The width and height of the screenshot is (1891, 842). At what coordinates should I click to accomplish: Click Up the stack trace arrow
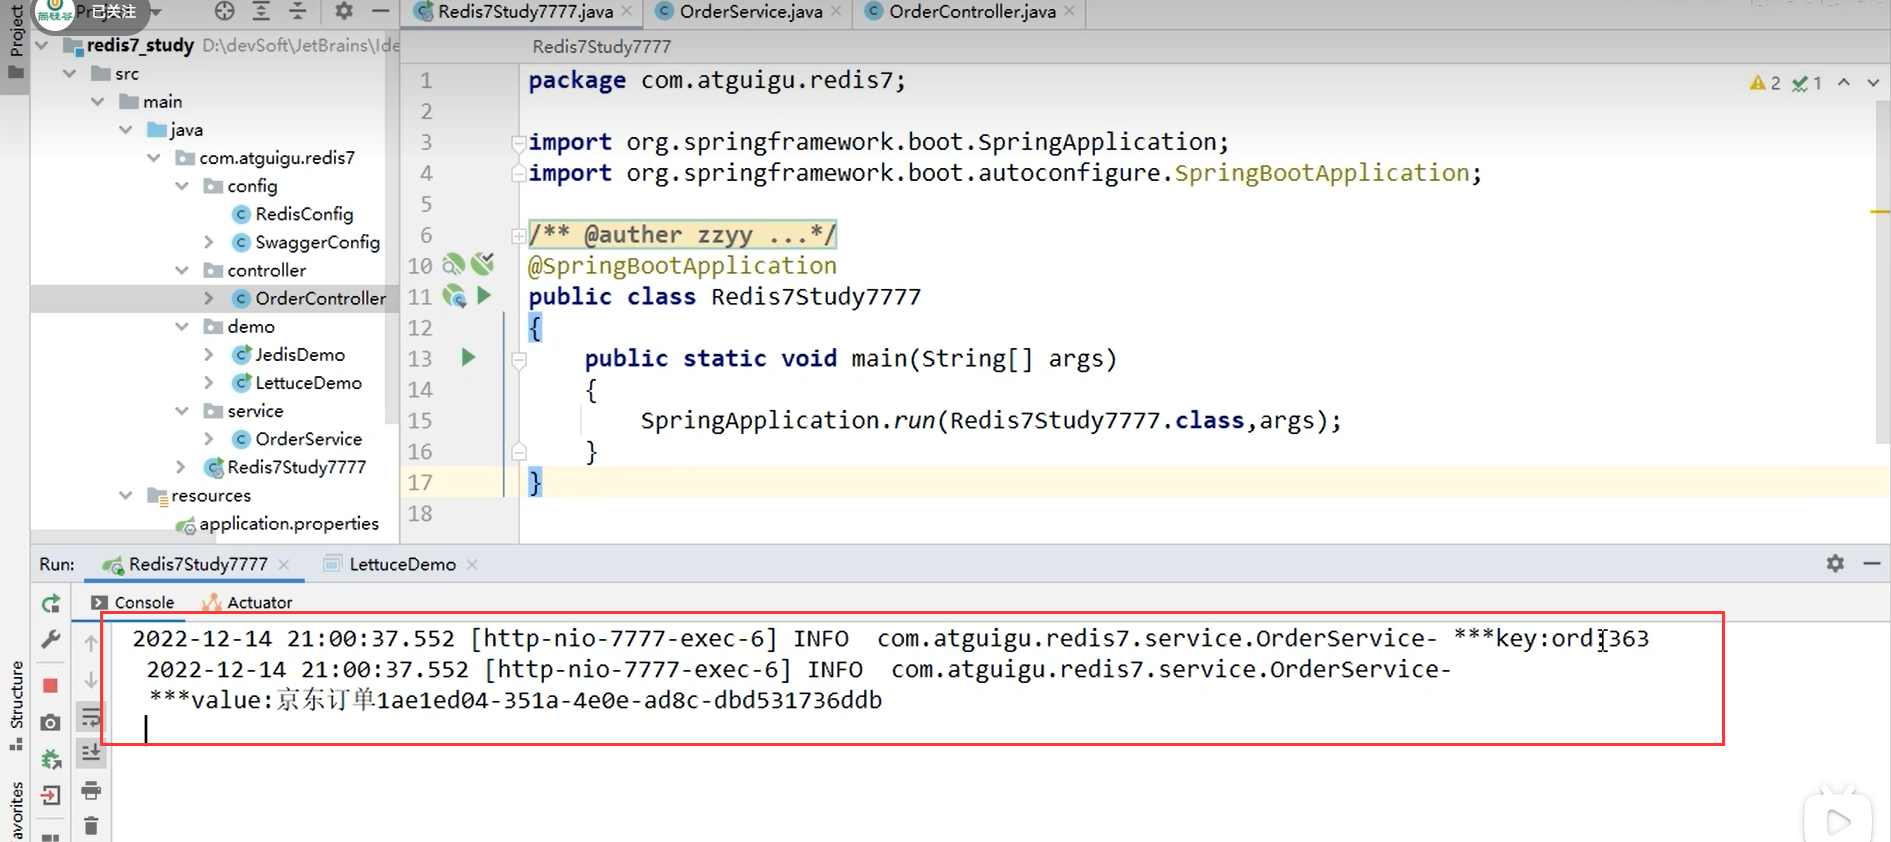91,643
